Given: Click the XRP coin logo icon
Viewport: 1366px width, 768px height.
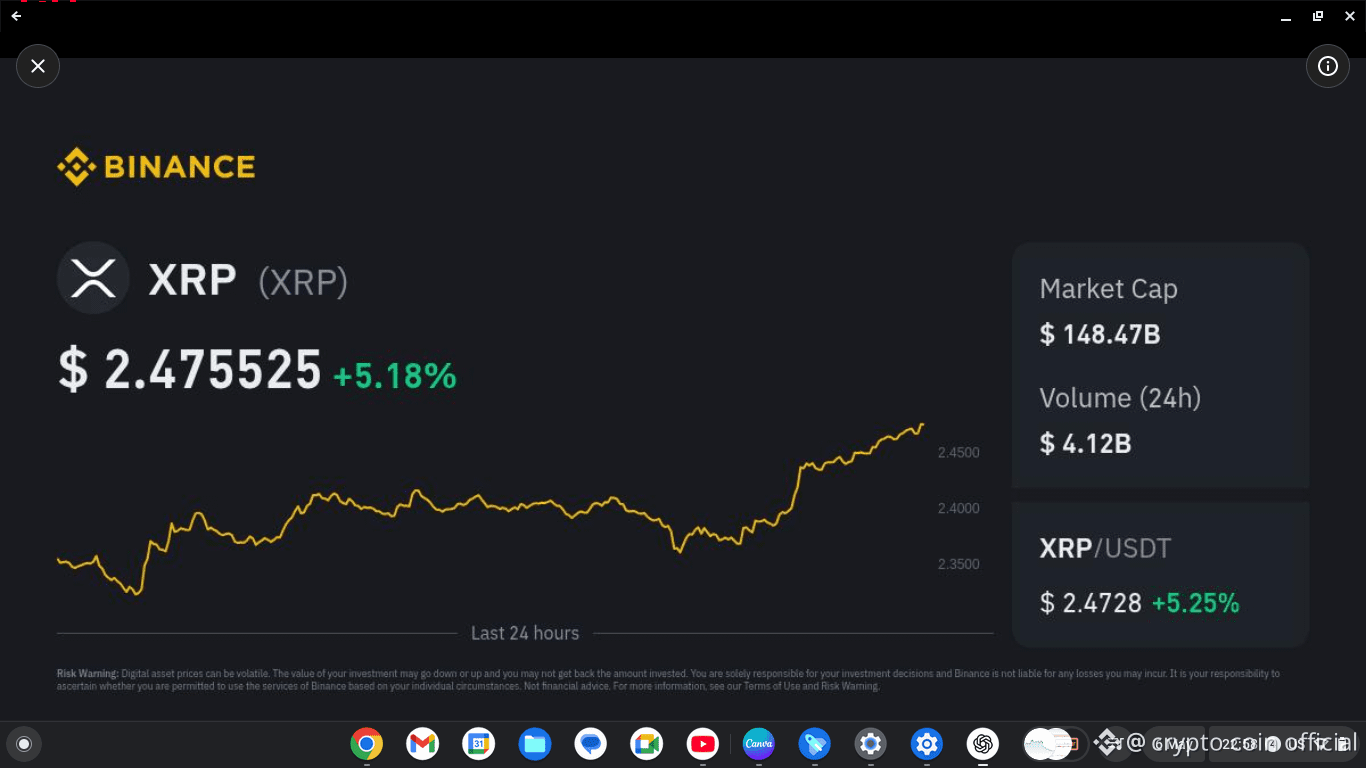Looking at the screenshot, I should pos(93,278).
